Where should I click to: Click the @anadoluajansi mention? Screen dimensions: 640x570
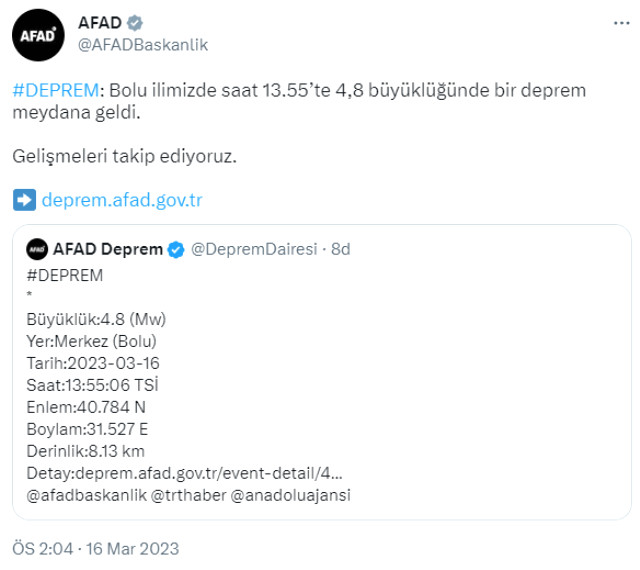(x=292, y=495)
